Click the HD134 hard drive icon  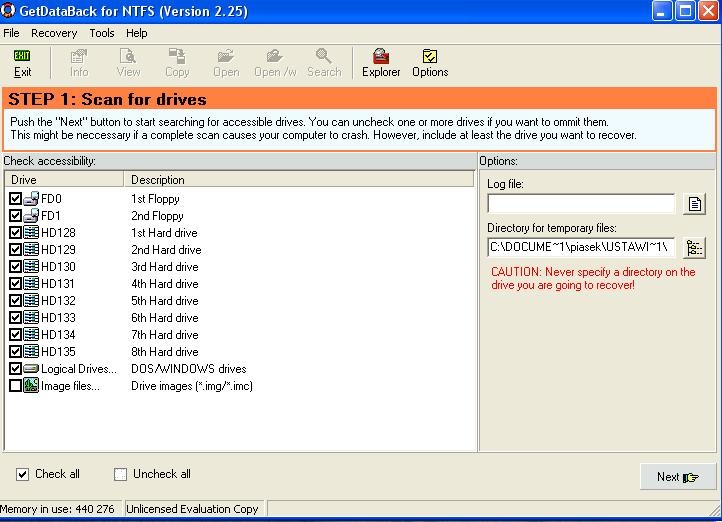click(31, 335)
